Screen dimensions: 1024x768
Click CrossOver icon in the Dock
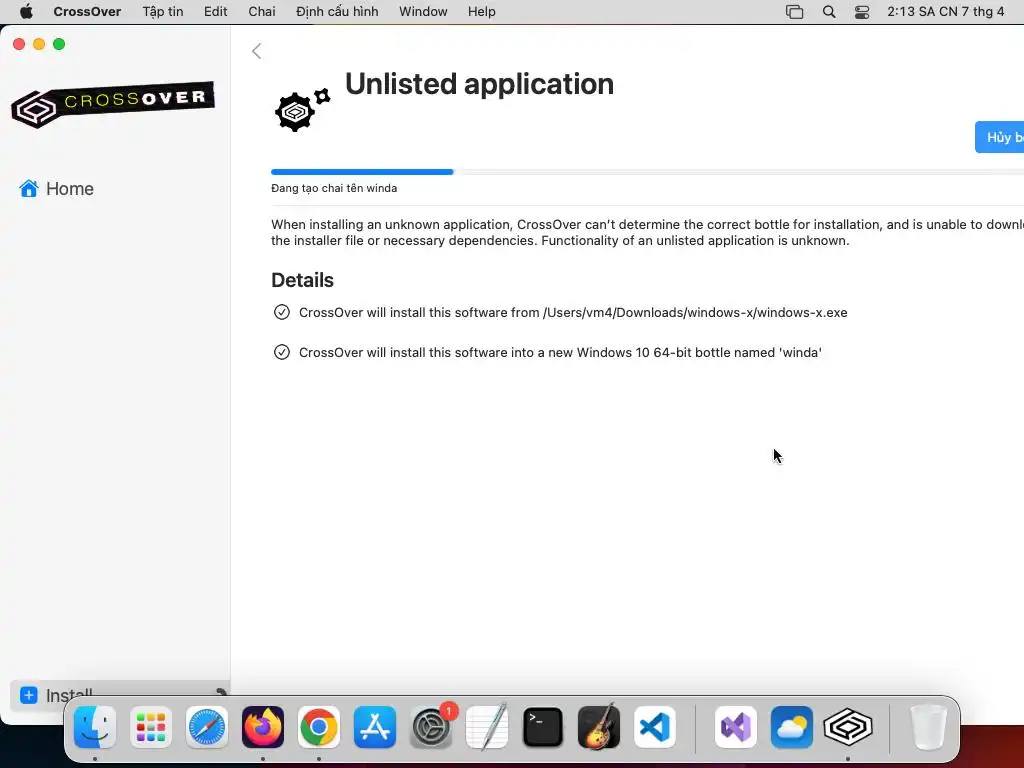[x=848, y=727]
